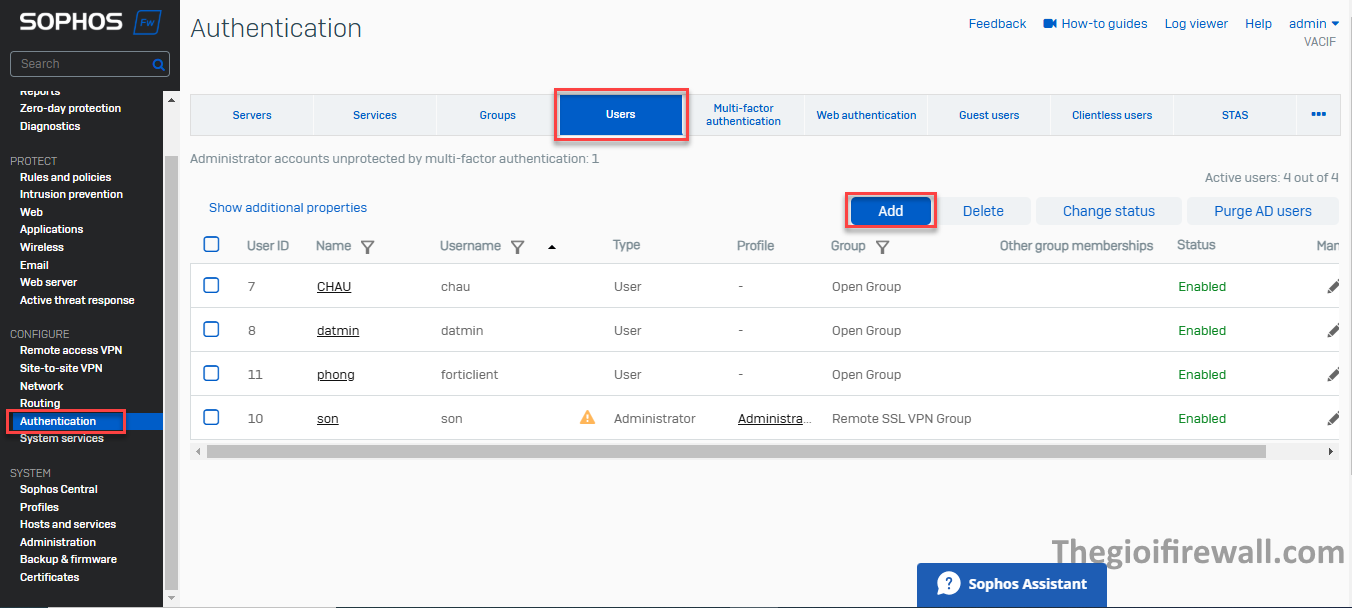Viewport: 1352px width, 608px height.
Task: Expand more tabs with the ellipsis button
Action: (x=1318, y=114)
